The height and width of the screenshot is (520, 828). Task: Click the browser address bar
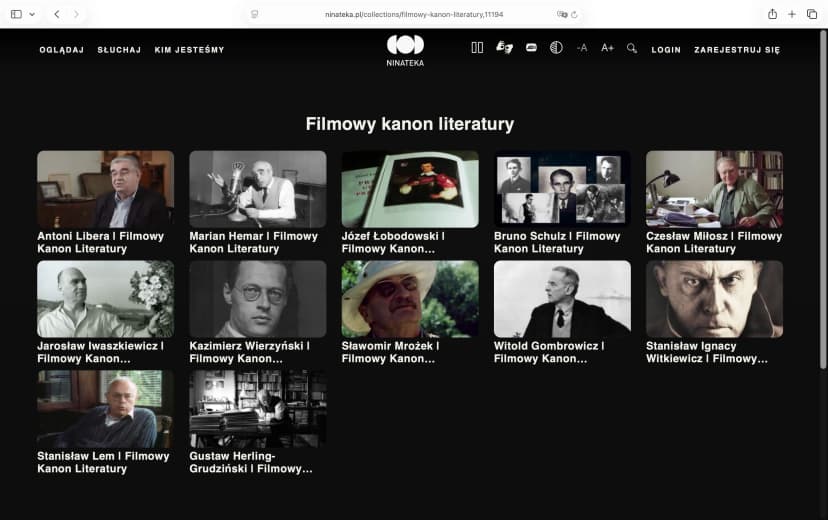pos(413,14)
